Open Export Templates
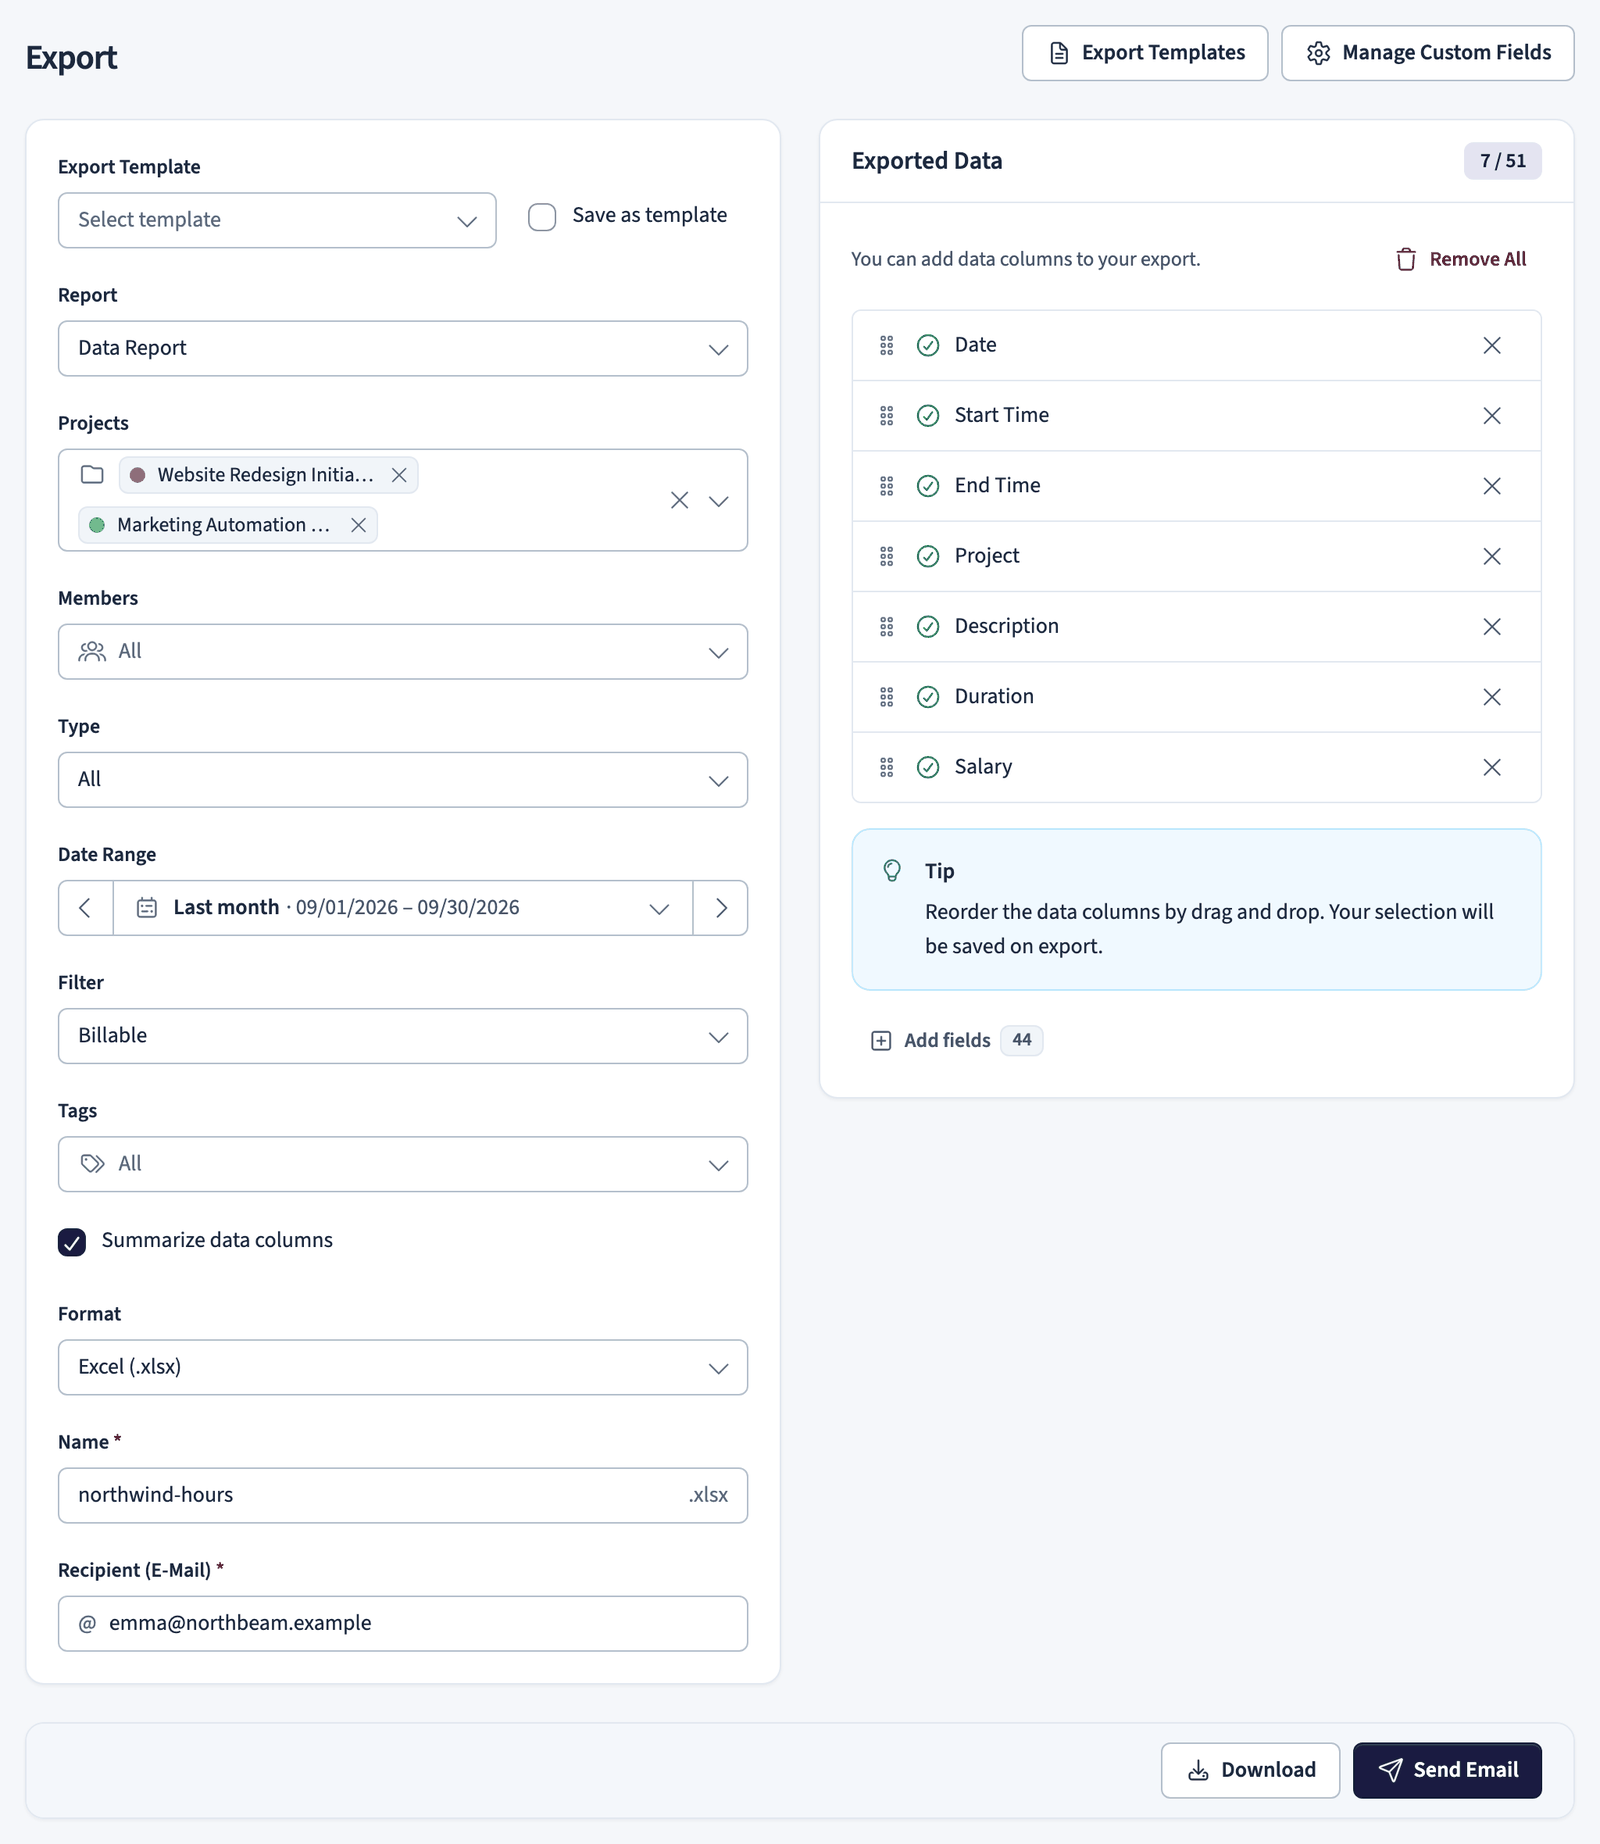 point(1145,53)
